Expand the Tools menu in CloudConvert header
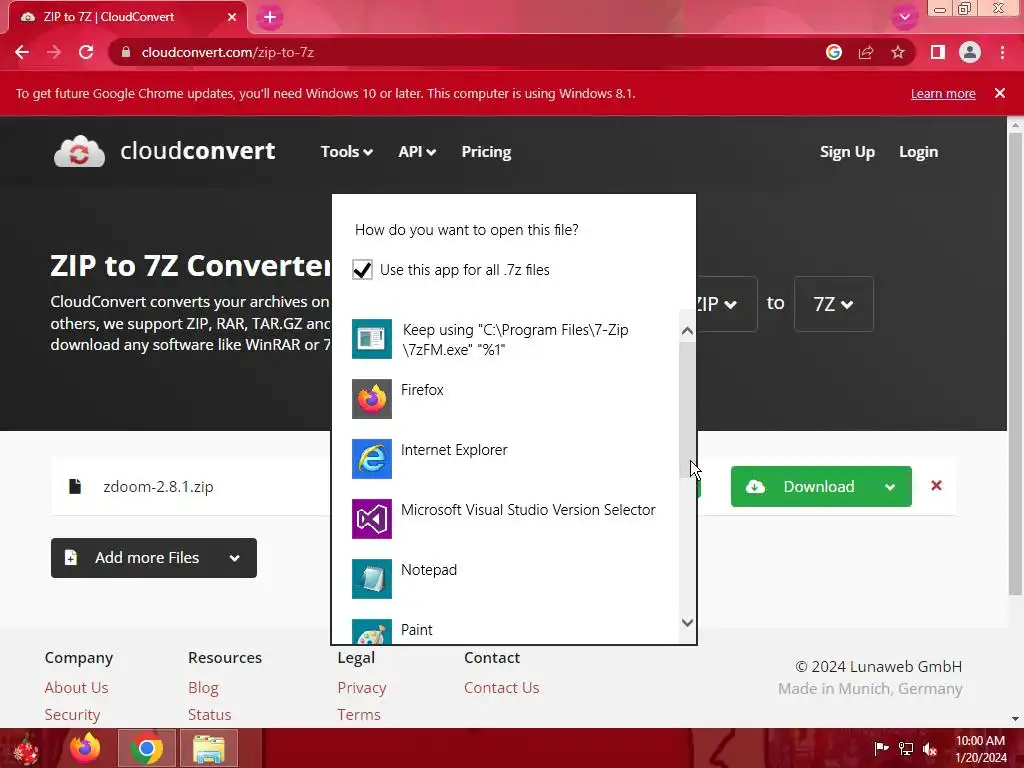Image resolution: width=1024 pixels, height=768 pixels. pos(346,152)
